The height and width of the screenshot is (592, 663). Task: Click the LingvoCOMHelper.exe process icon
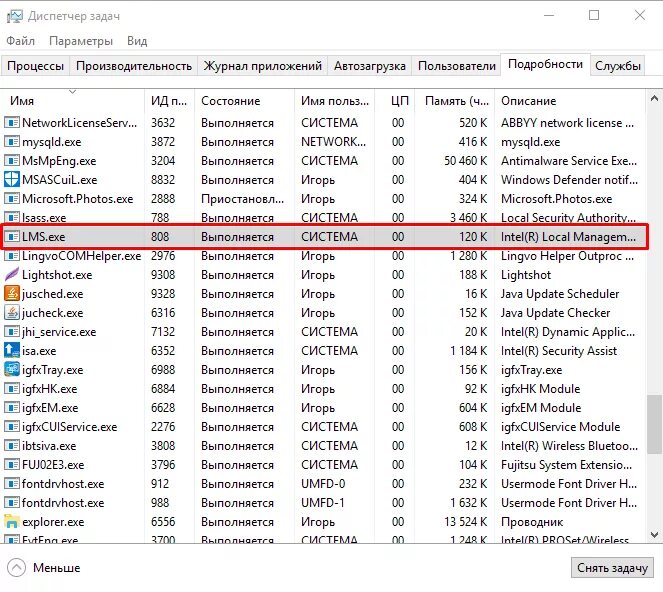[11, 256]
